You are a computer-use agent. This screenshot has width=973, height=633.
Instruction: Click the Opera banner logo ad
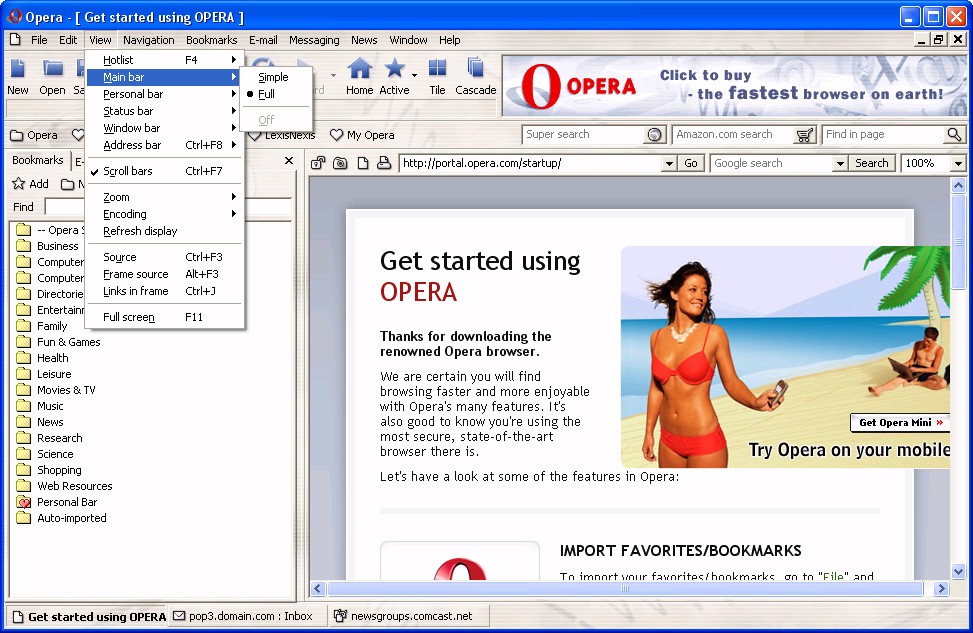(x=734, y=86)
